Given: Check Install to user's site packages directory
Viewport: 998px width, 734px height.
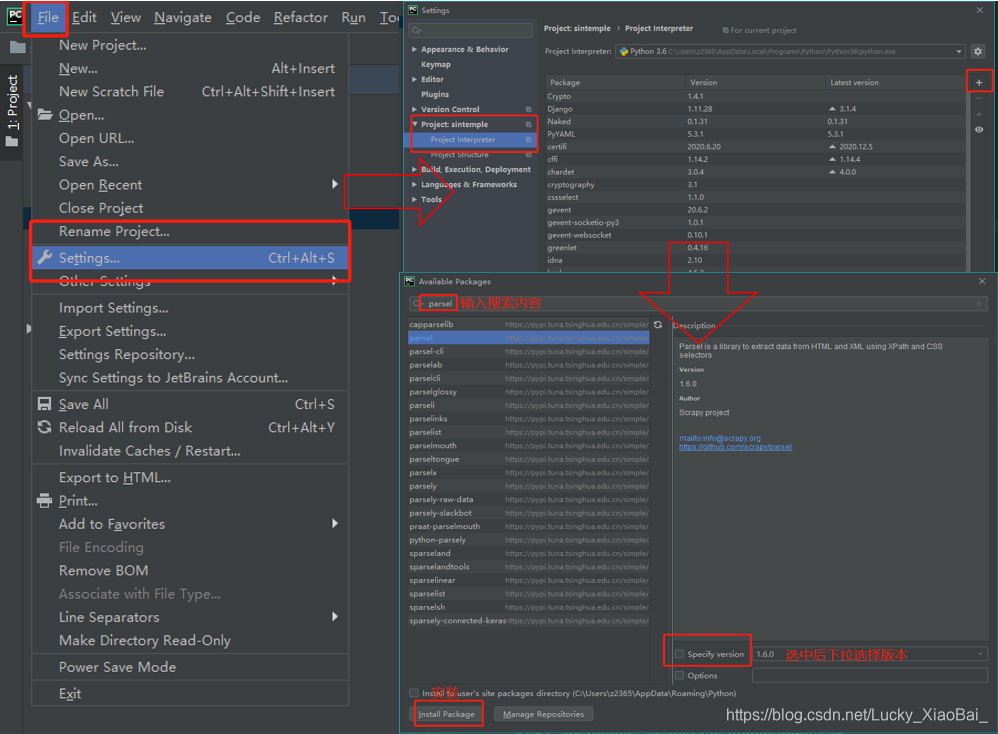Looking at the screenshot, I should tap(414, 693).
